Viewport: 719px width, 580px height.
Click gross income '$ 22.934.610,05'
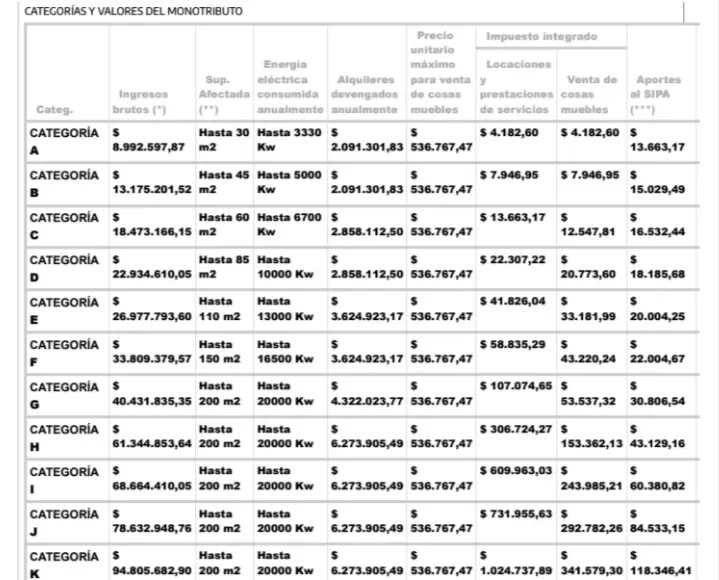click(152, 267)
